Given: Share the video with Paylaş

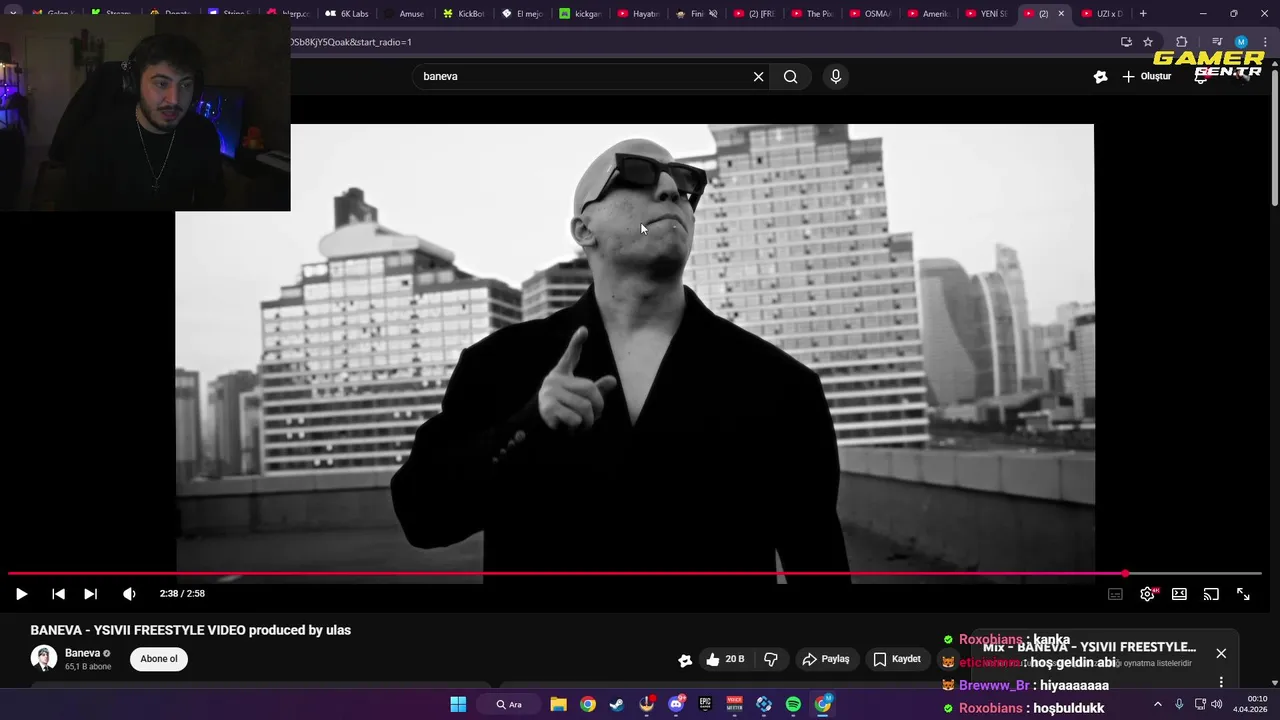Looking at the screenshot, I should (x=826, y=659).
